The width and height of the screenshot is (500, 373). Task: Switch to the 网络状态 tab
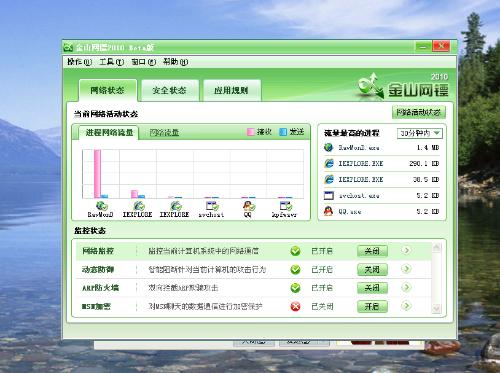(108, 90)
